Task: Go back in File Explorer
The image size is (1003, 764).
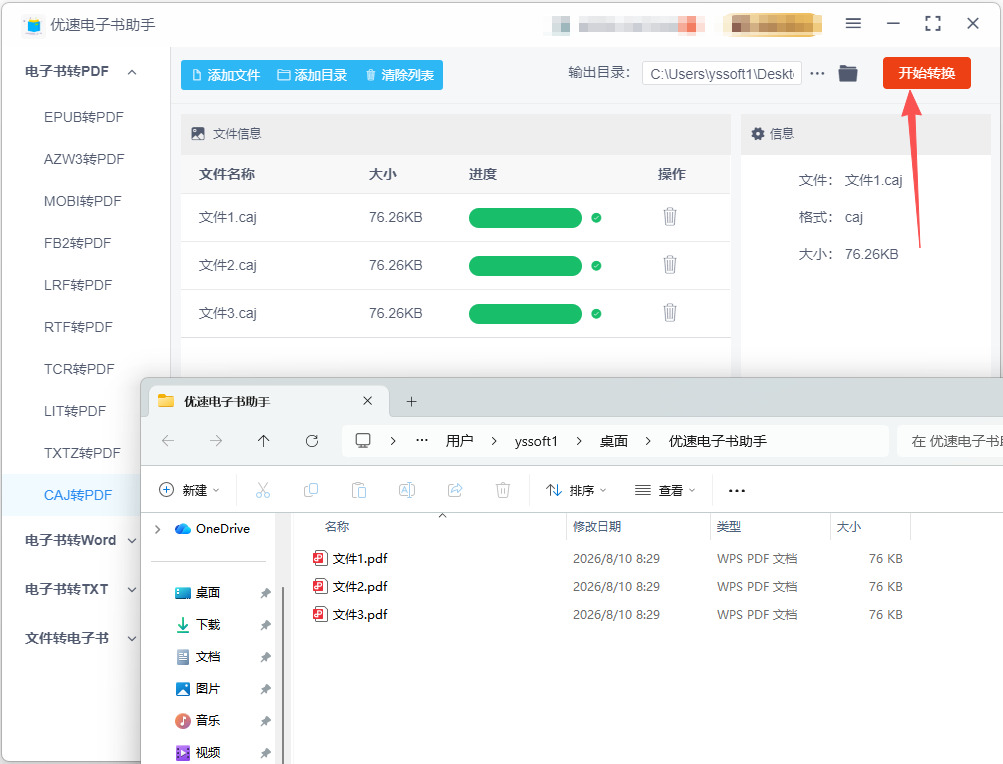Action: pos(168,441)
